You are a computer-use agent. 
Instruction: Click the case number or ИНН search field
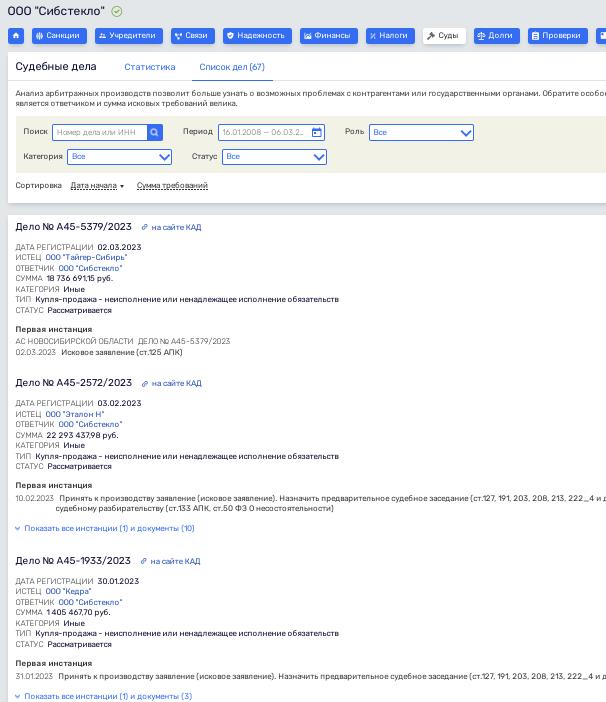pos(99,132)
